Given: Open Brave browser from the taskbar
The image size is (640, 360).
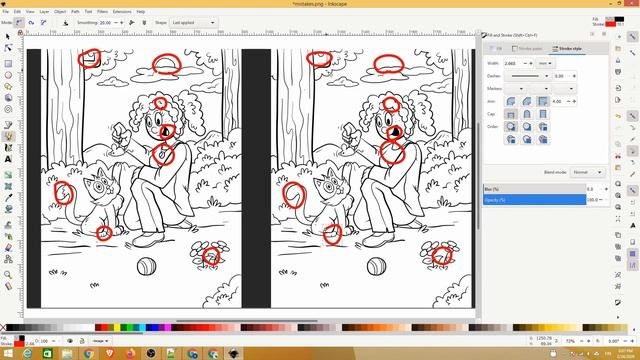Looking at the screenshot, I should coord(109,353).
